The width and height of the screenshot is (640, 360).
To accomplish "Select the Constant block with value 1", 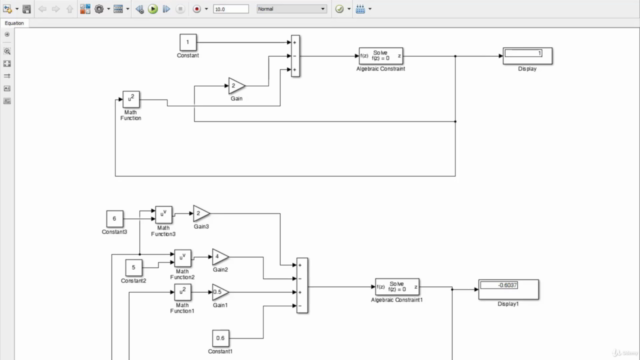I will [188, 42].
